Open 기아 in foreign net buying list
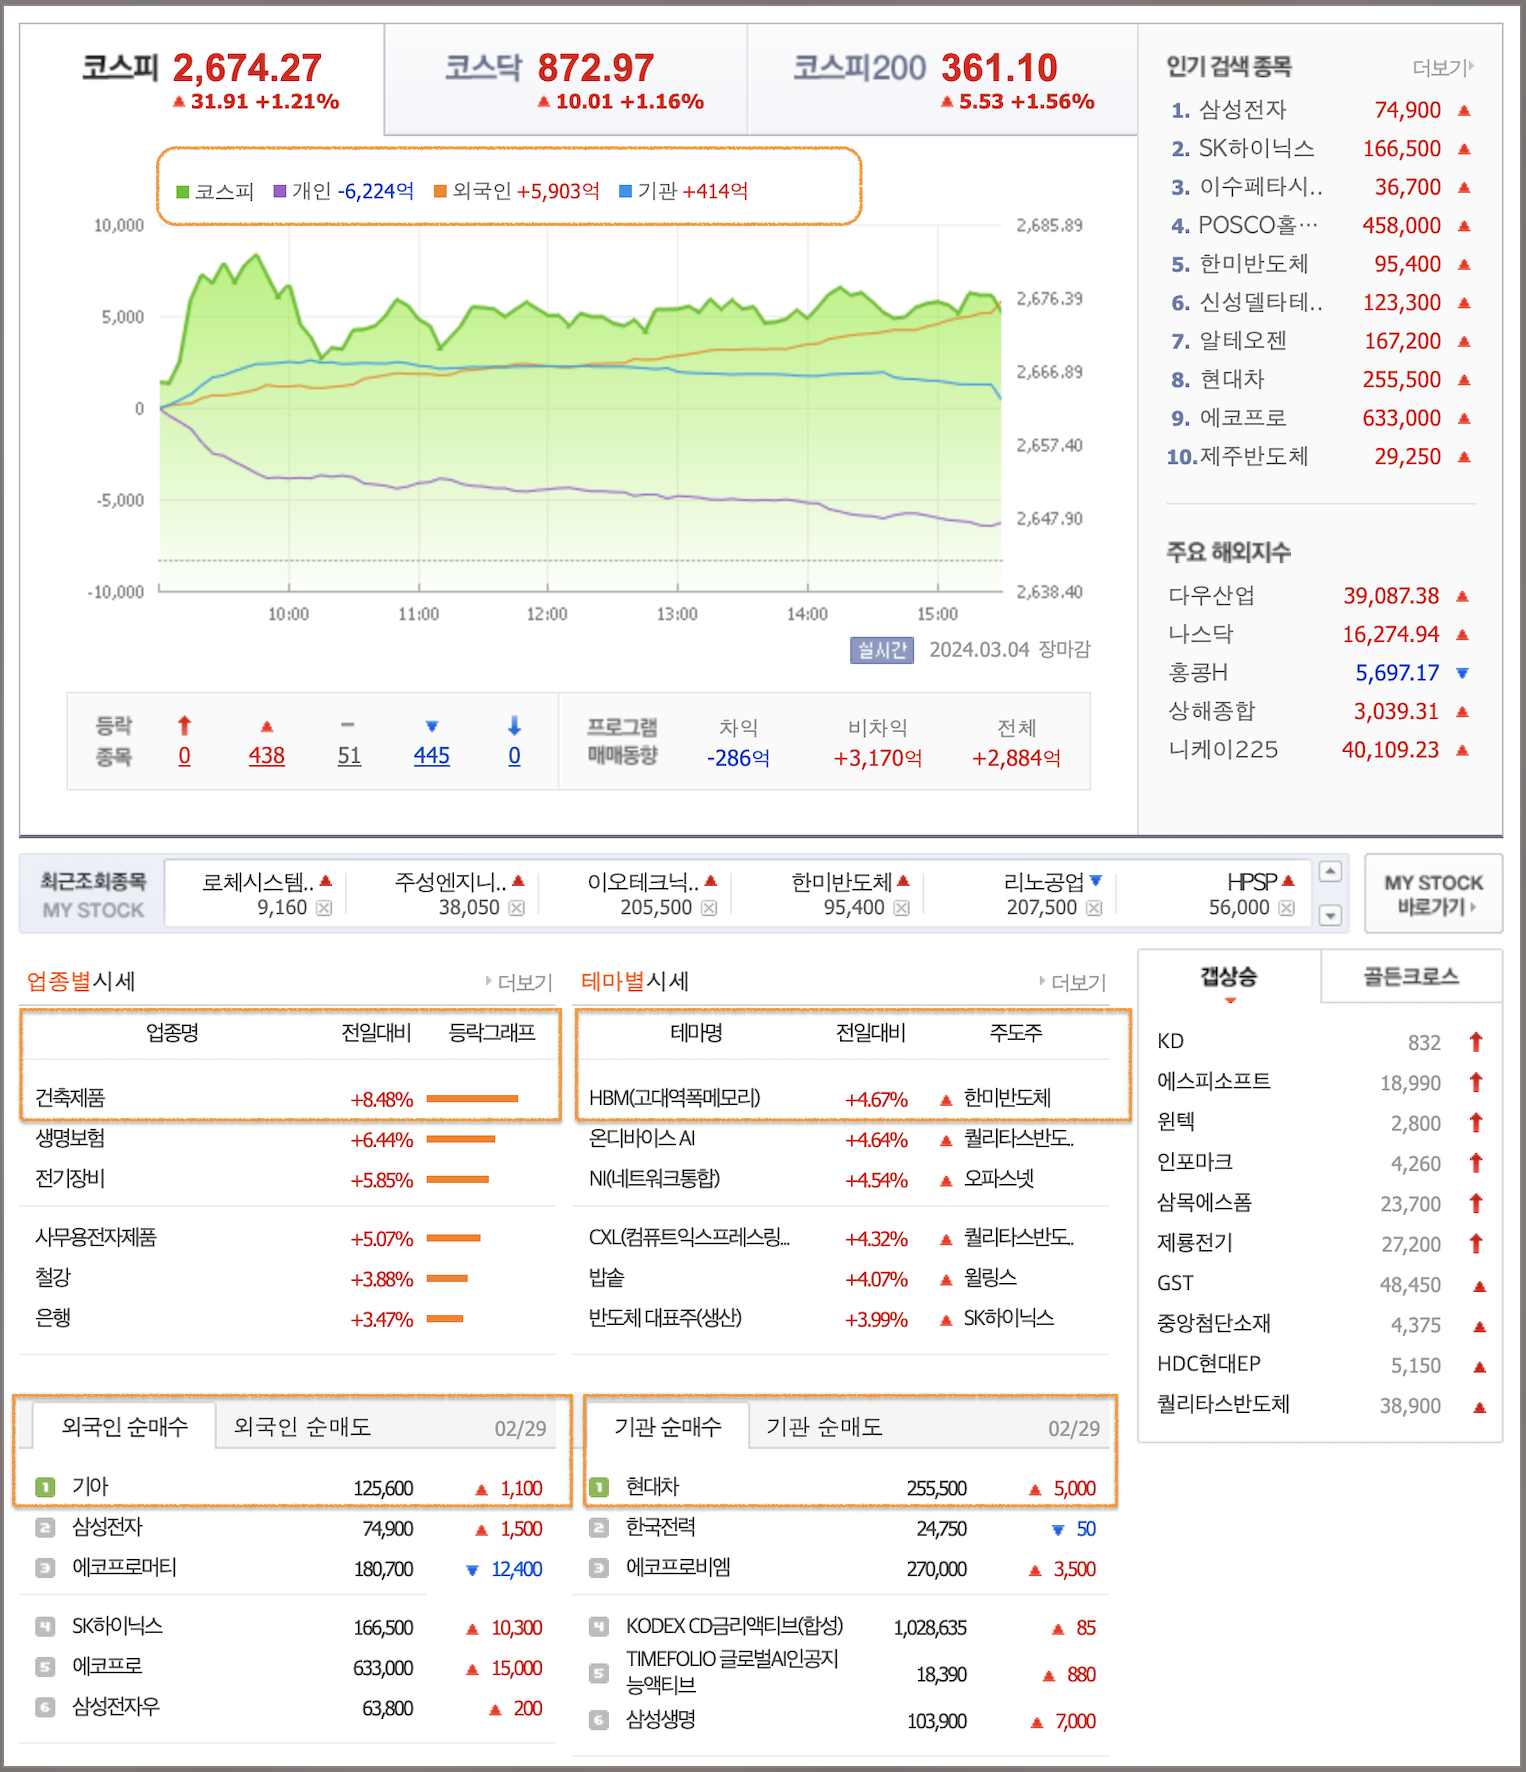 (90, 1487)
